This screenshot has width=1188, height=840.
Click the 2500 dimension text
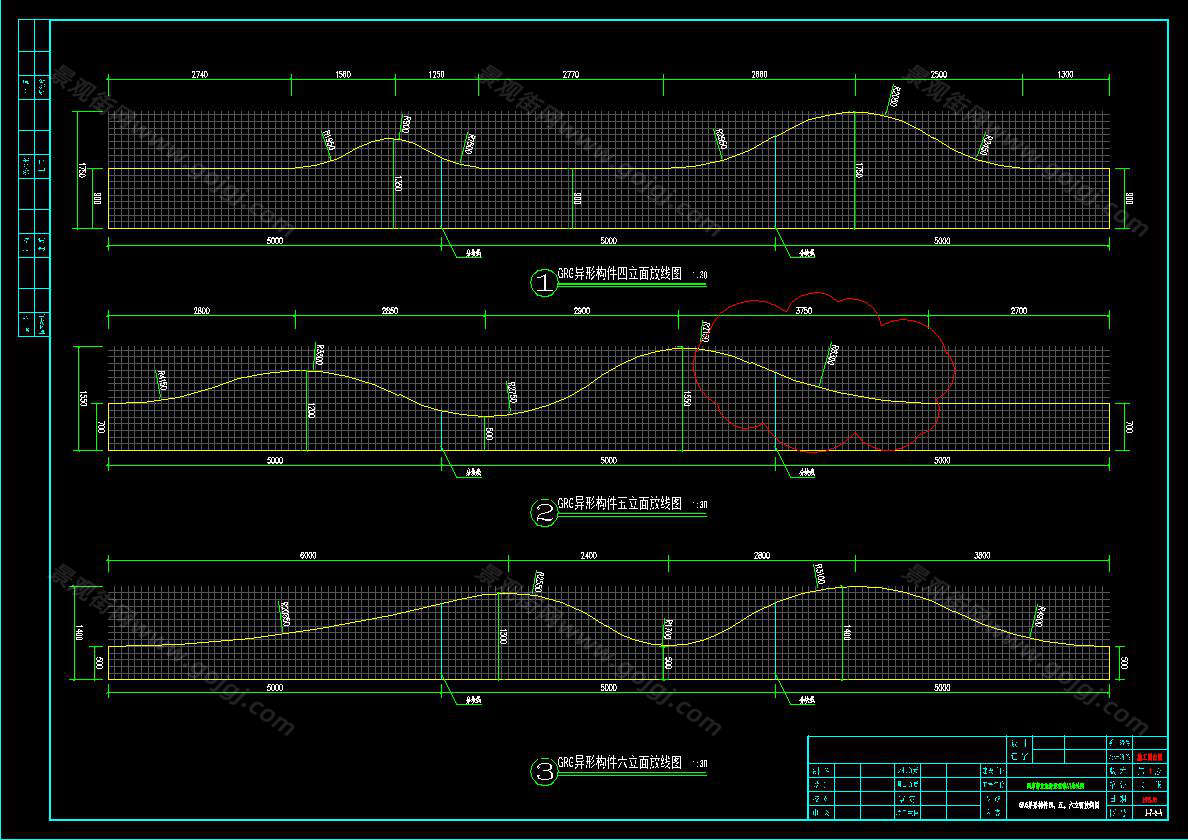(939, 75)
